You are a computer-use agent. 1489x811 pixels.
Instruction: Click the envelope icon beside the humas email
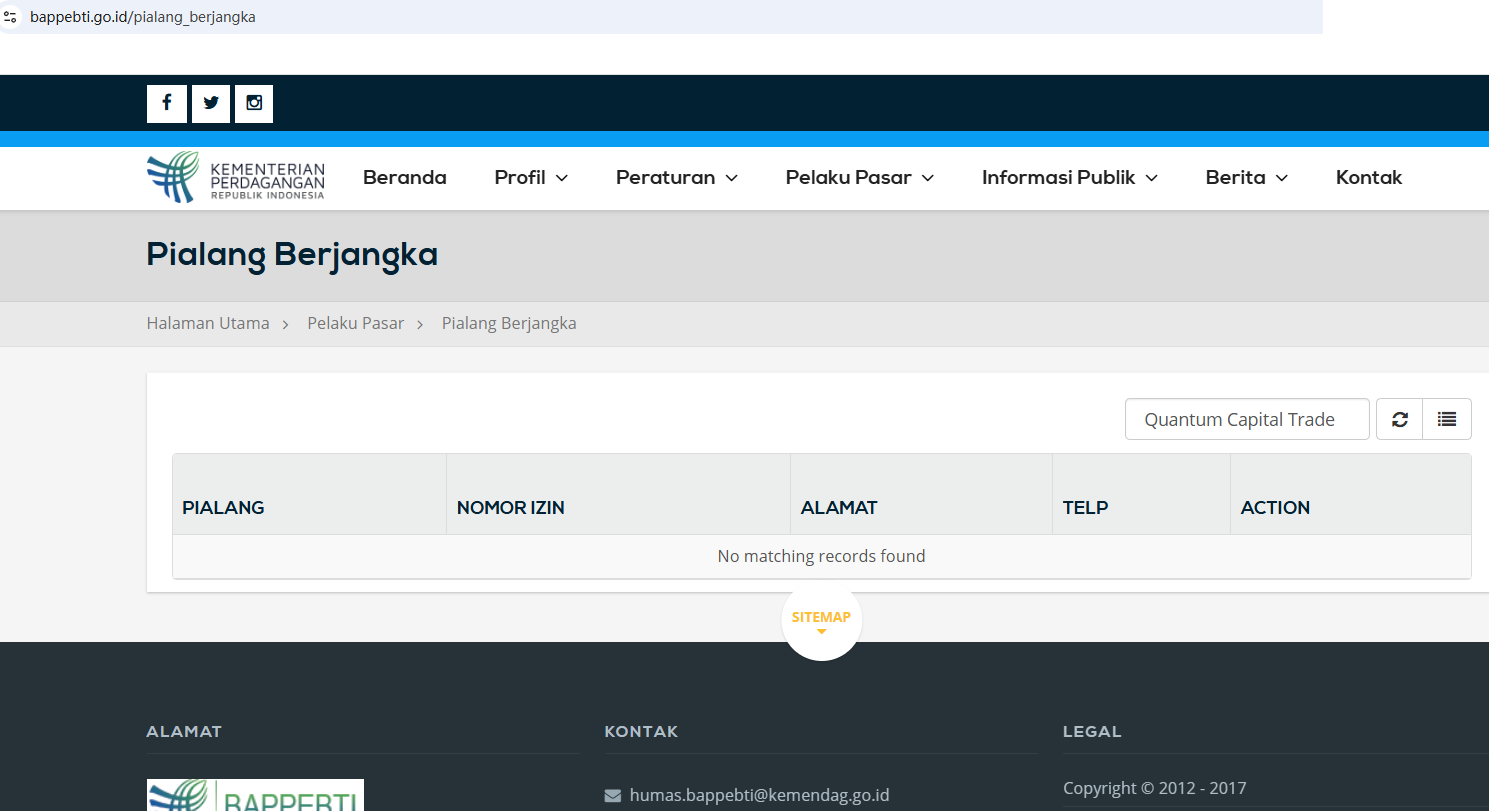point(613,796)
